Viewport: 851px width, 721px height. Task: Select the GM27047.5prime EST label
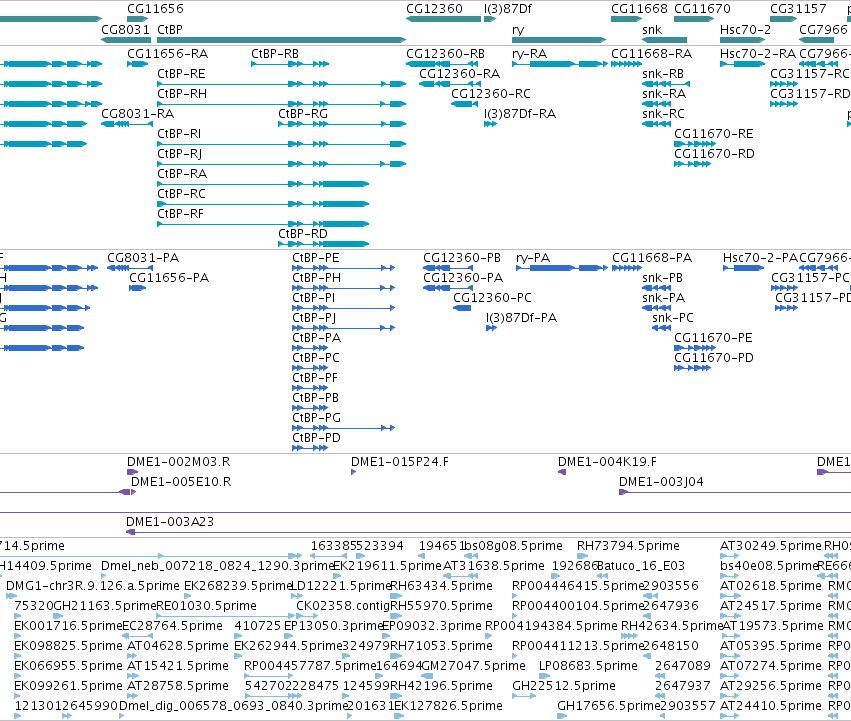[x=473, y=666]
